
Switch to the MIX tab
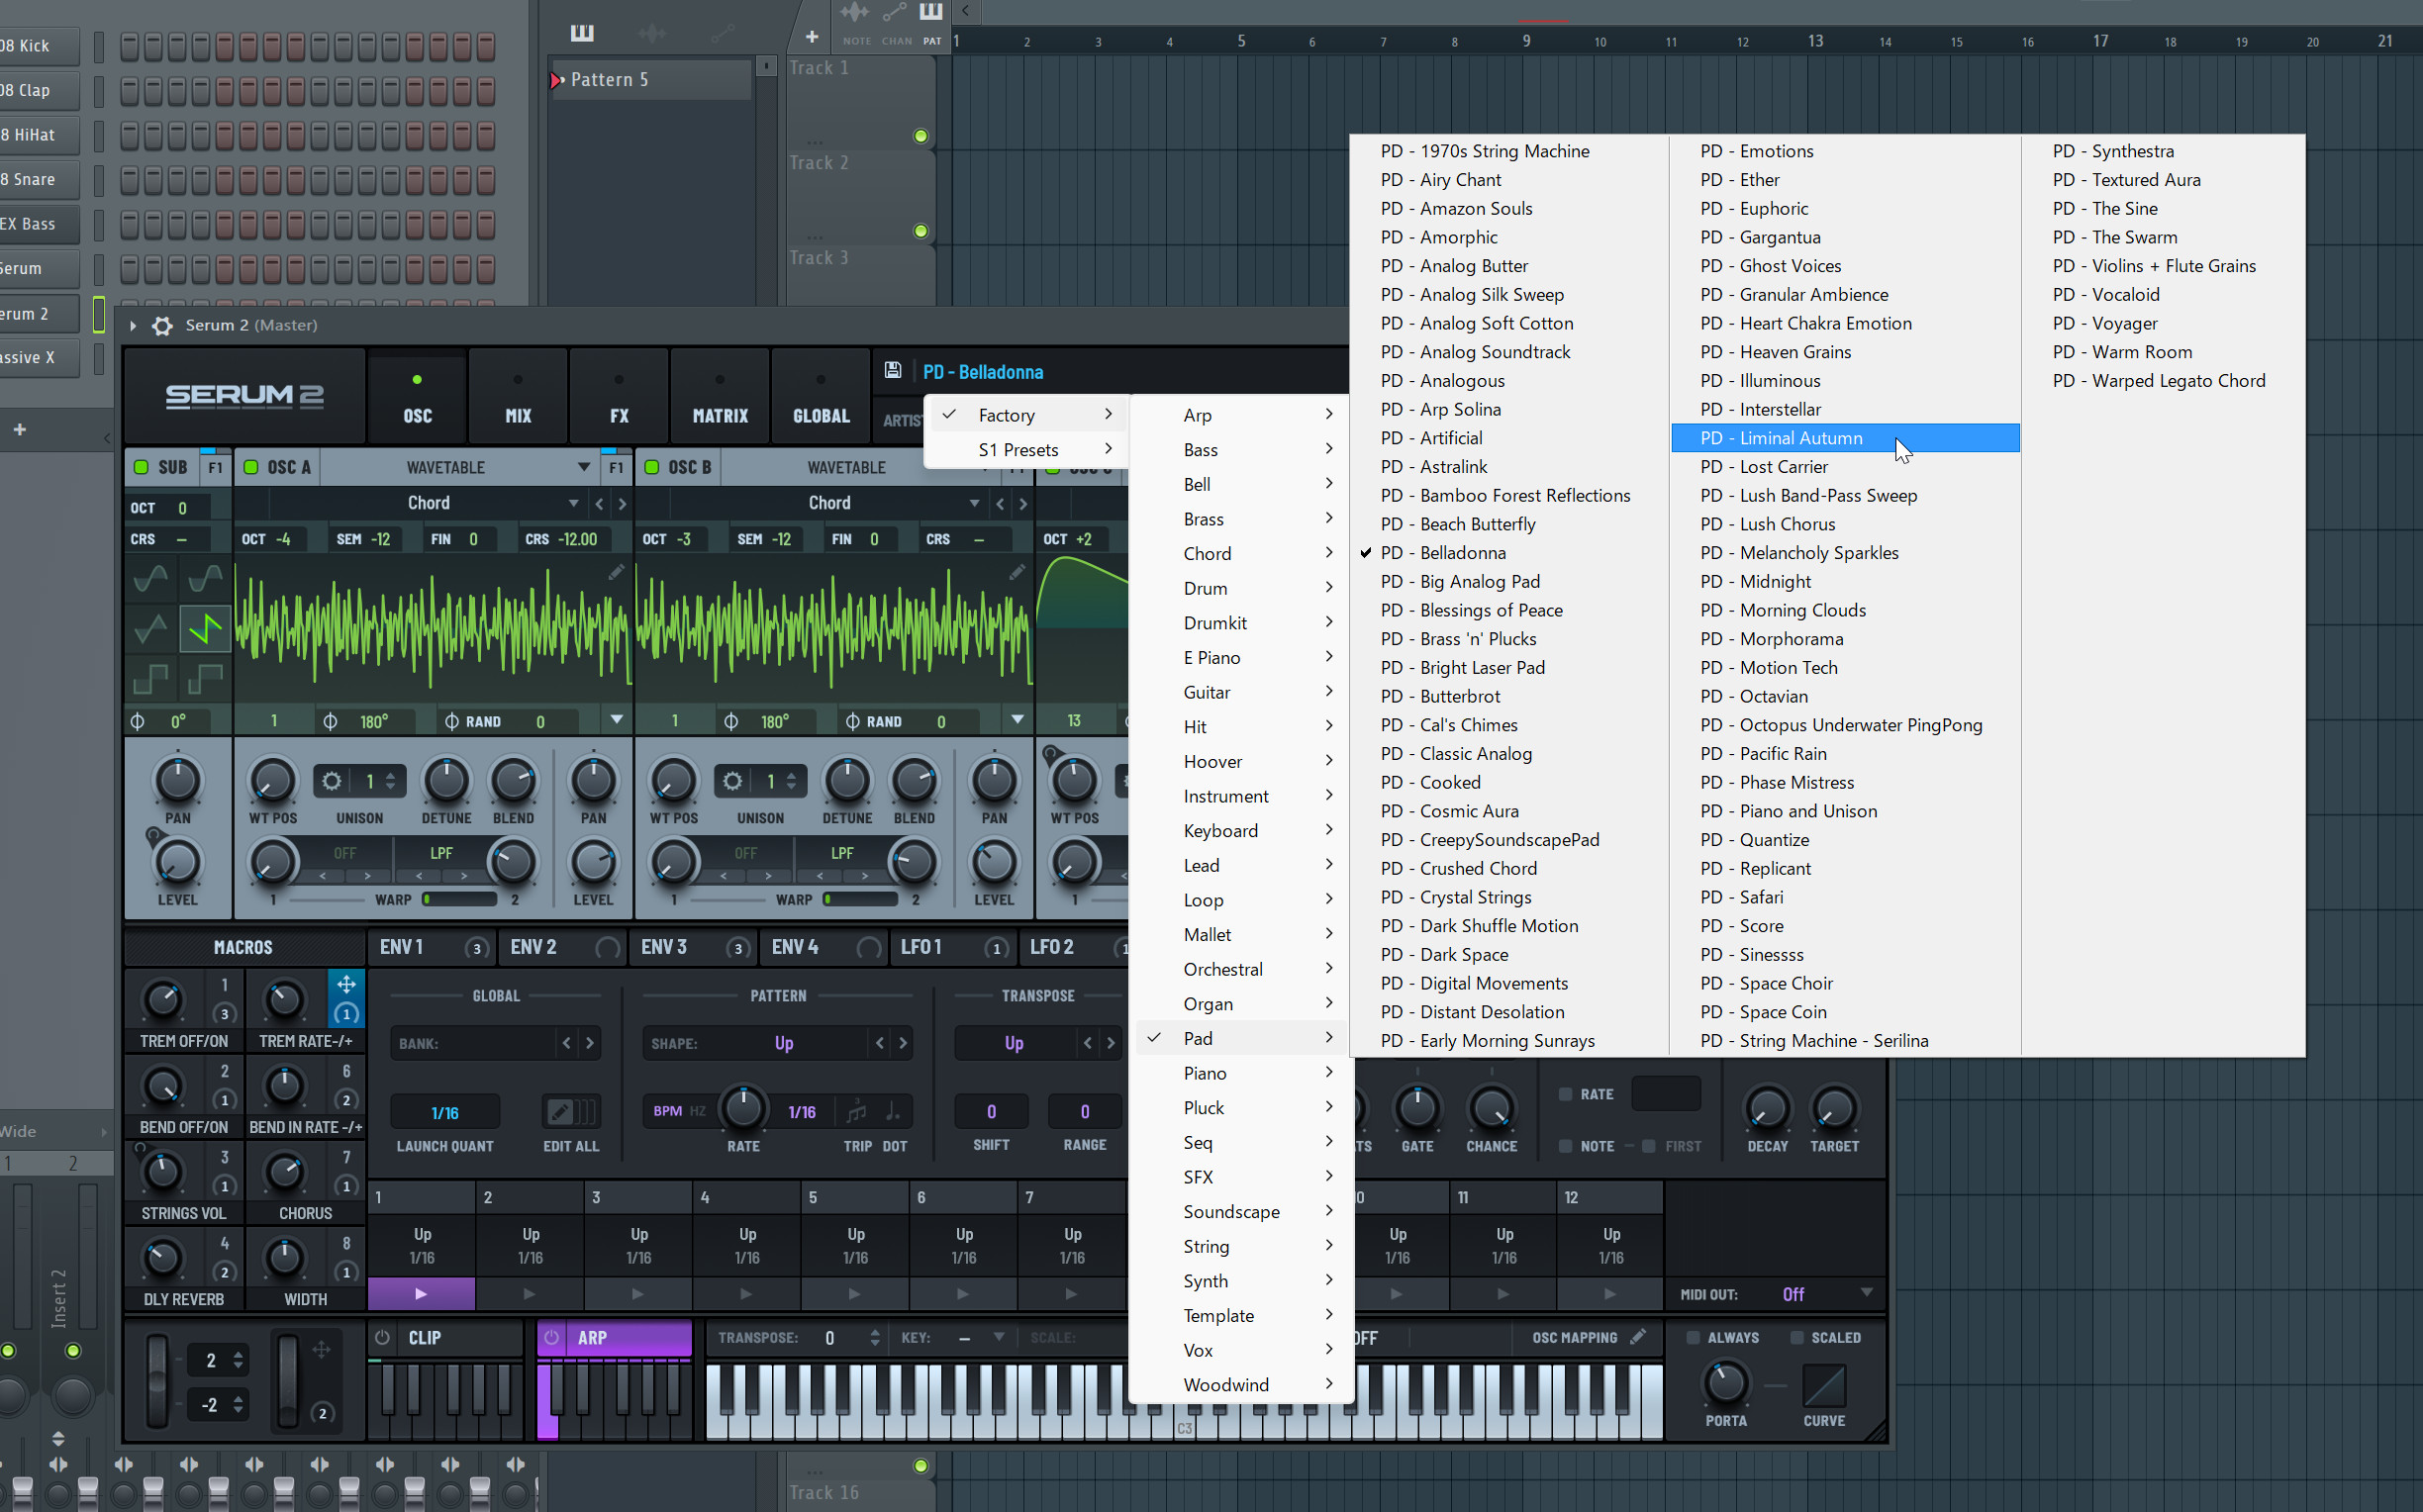coord(518,397)
